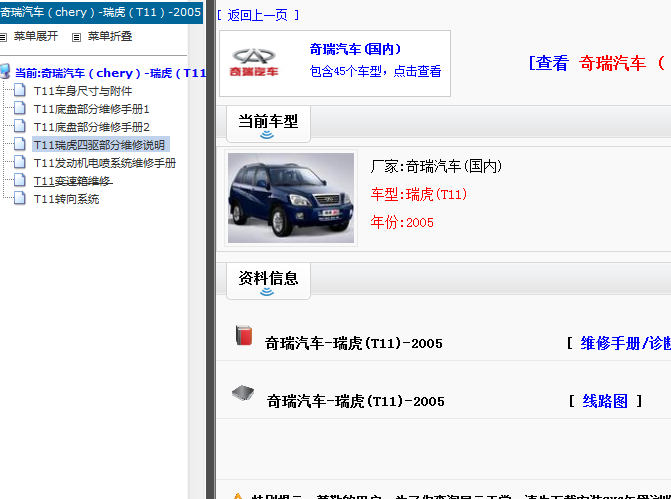Click page icon next to T11发动机电喷系统维修手册
The height and width of the screenshot is (499, 671).
pos(20,162)
